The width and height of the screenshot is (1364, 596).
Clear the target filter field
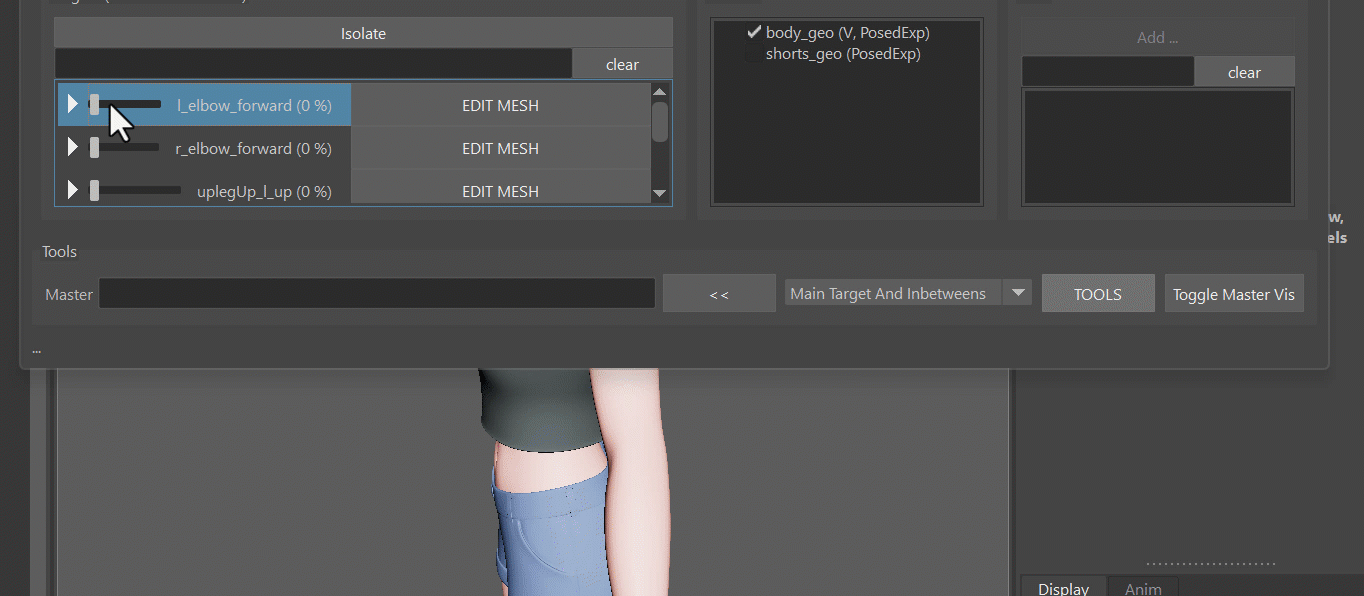[622, 64]
